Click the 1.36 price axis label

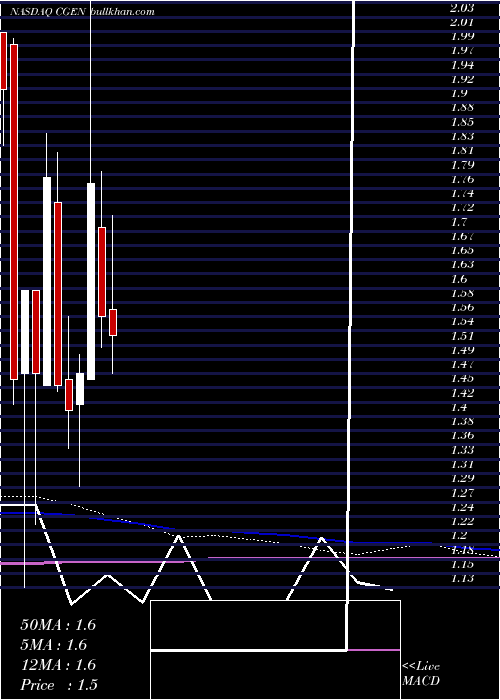coord(462,436)
